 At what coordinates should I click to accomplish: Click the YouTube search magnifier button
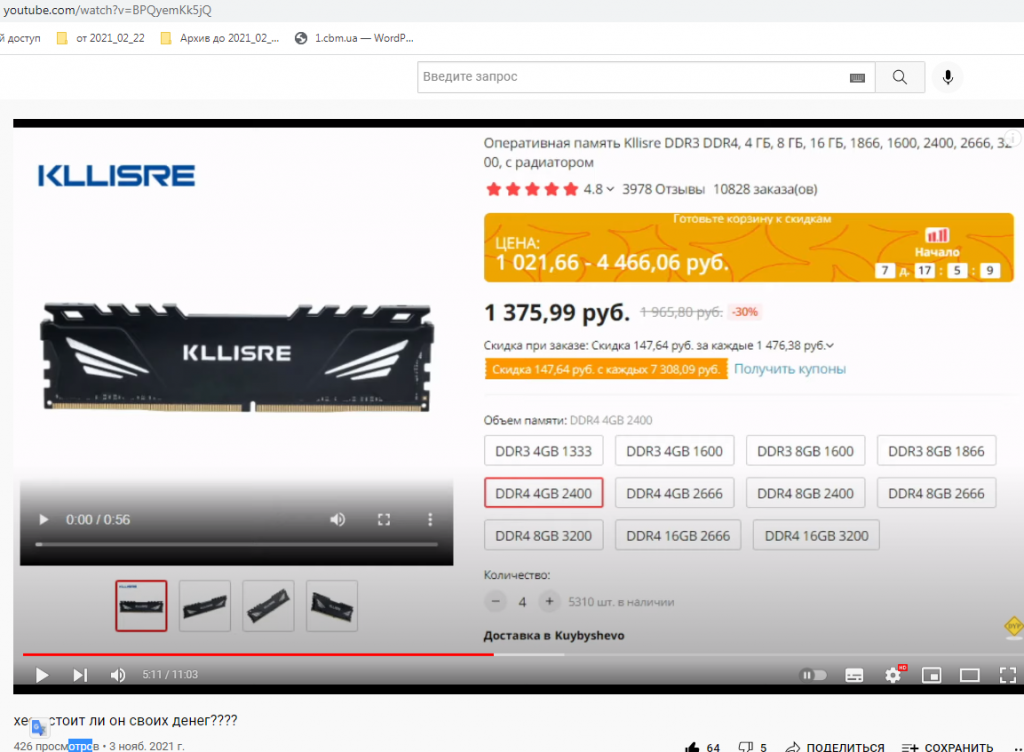(899, 77)
